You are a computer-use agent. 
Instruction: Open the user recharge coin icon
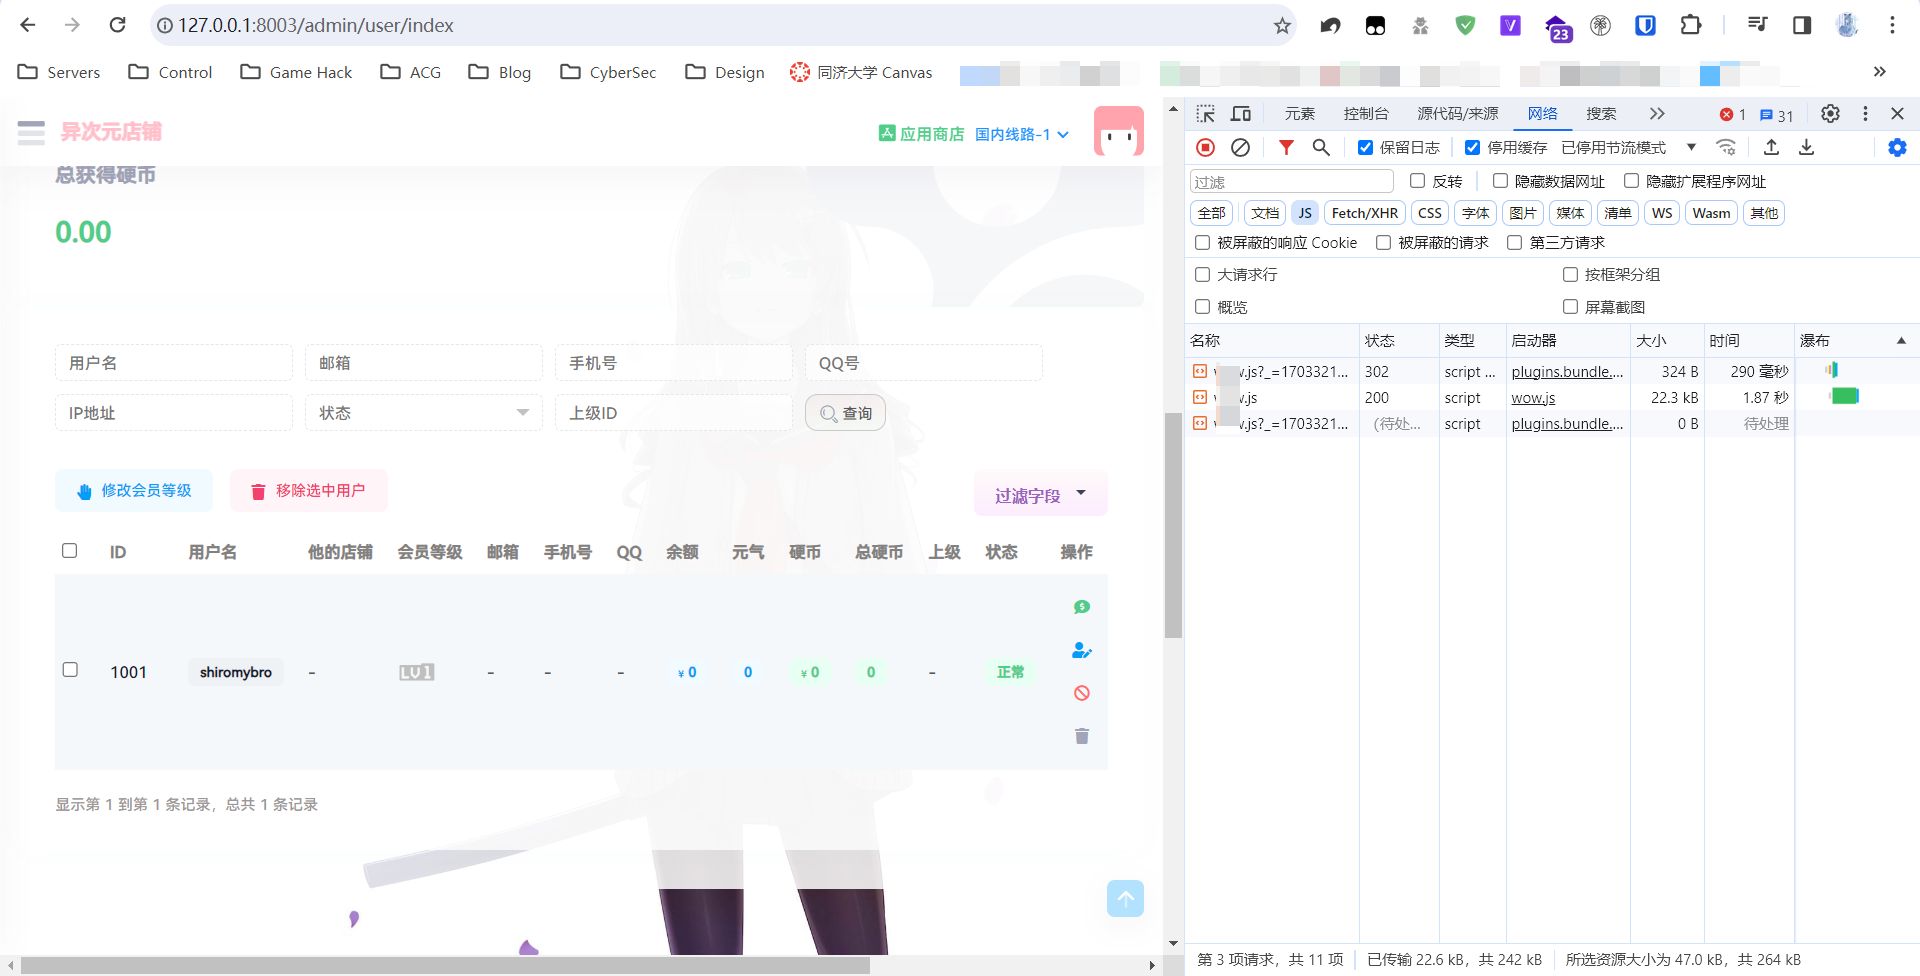(1081, 607)
